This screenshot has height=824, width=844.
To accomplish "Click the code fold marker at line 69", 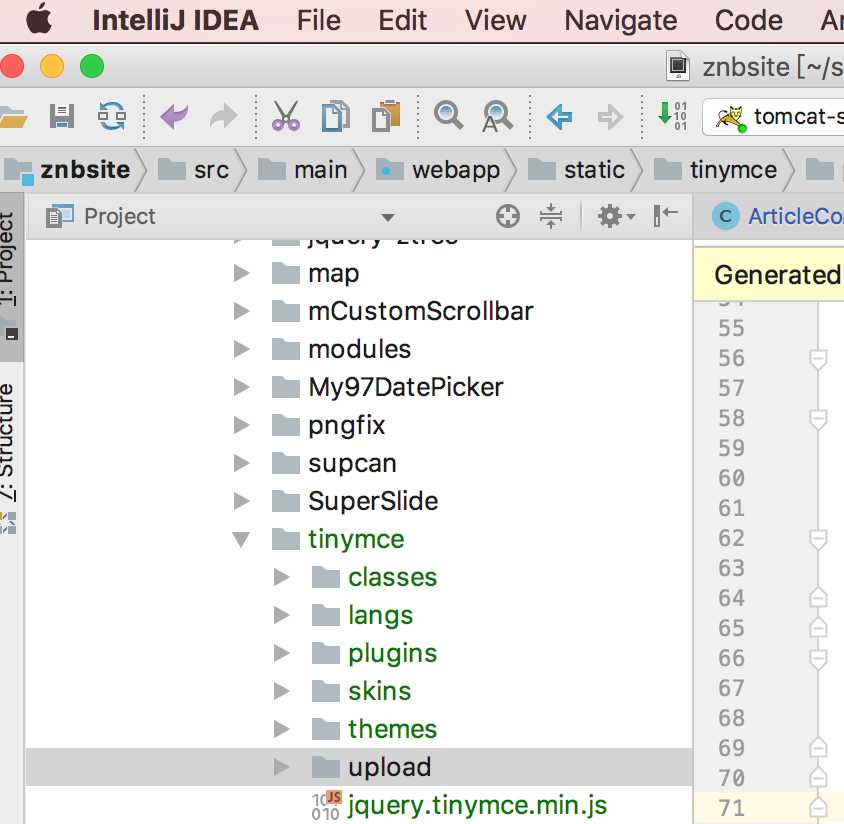I will point(818,748).
